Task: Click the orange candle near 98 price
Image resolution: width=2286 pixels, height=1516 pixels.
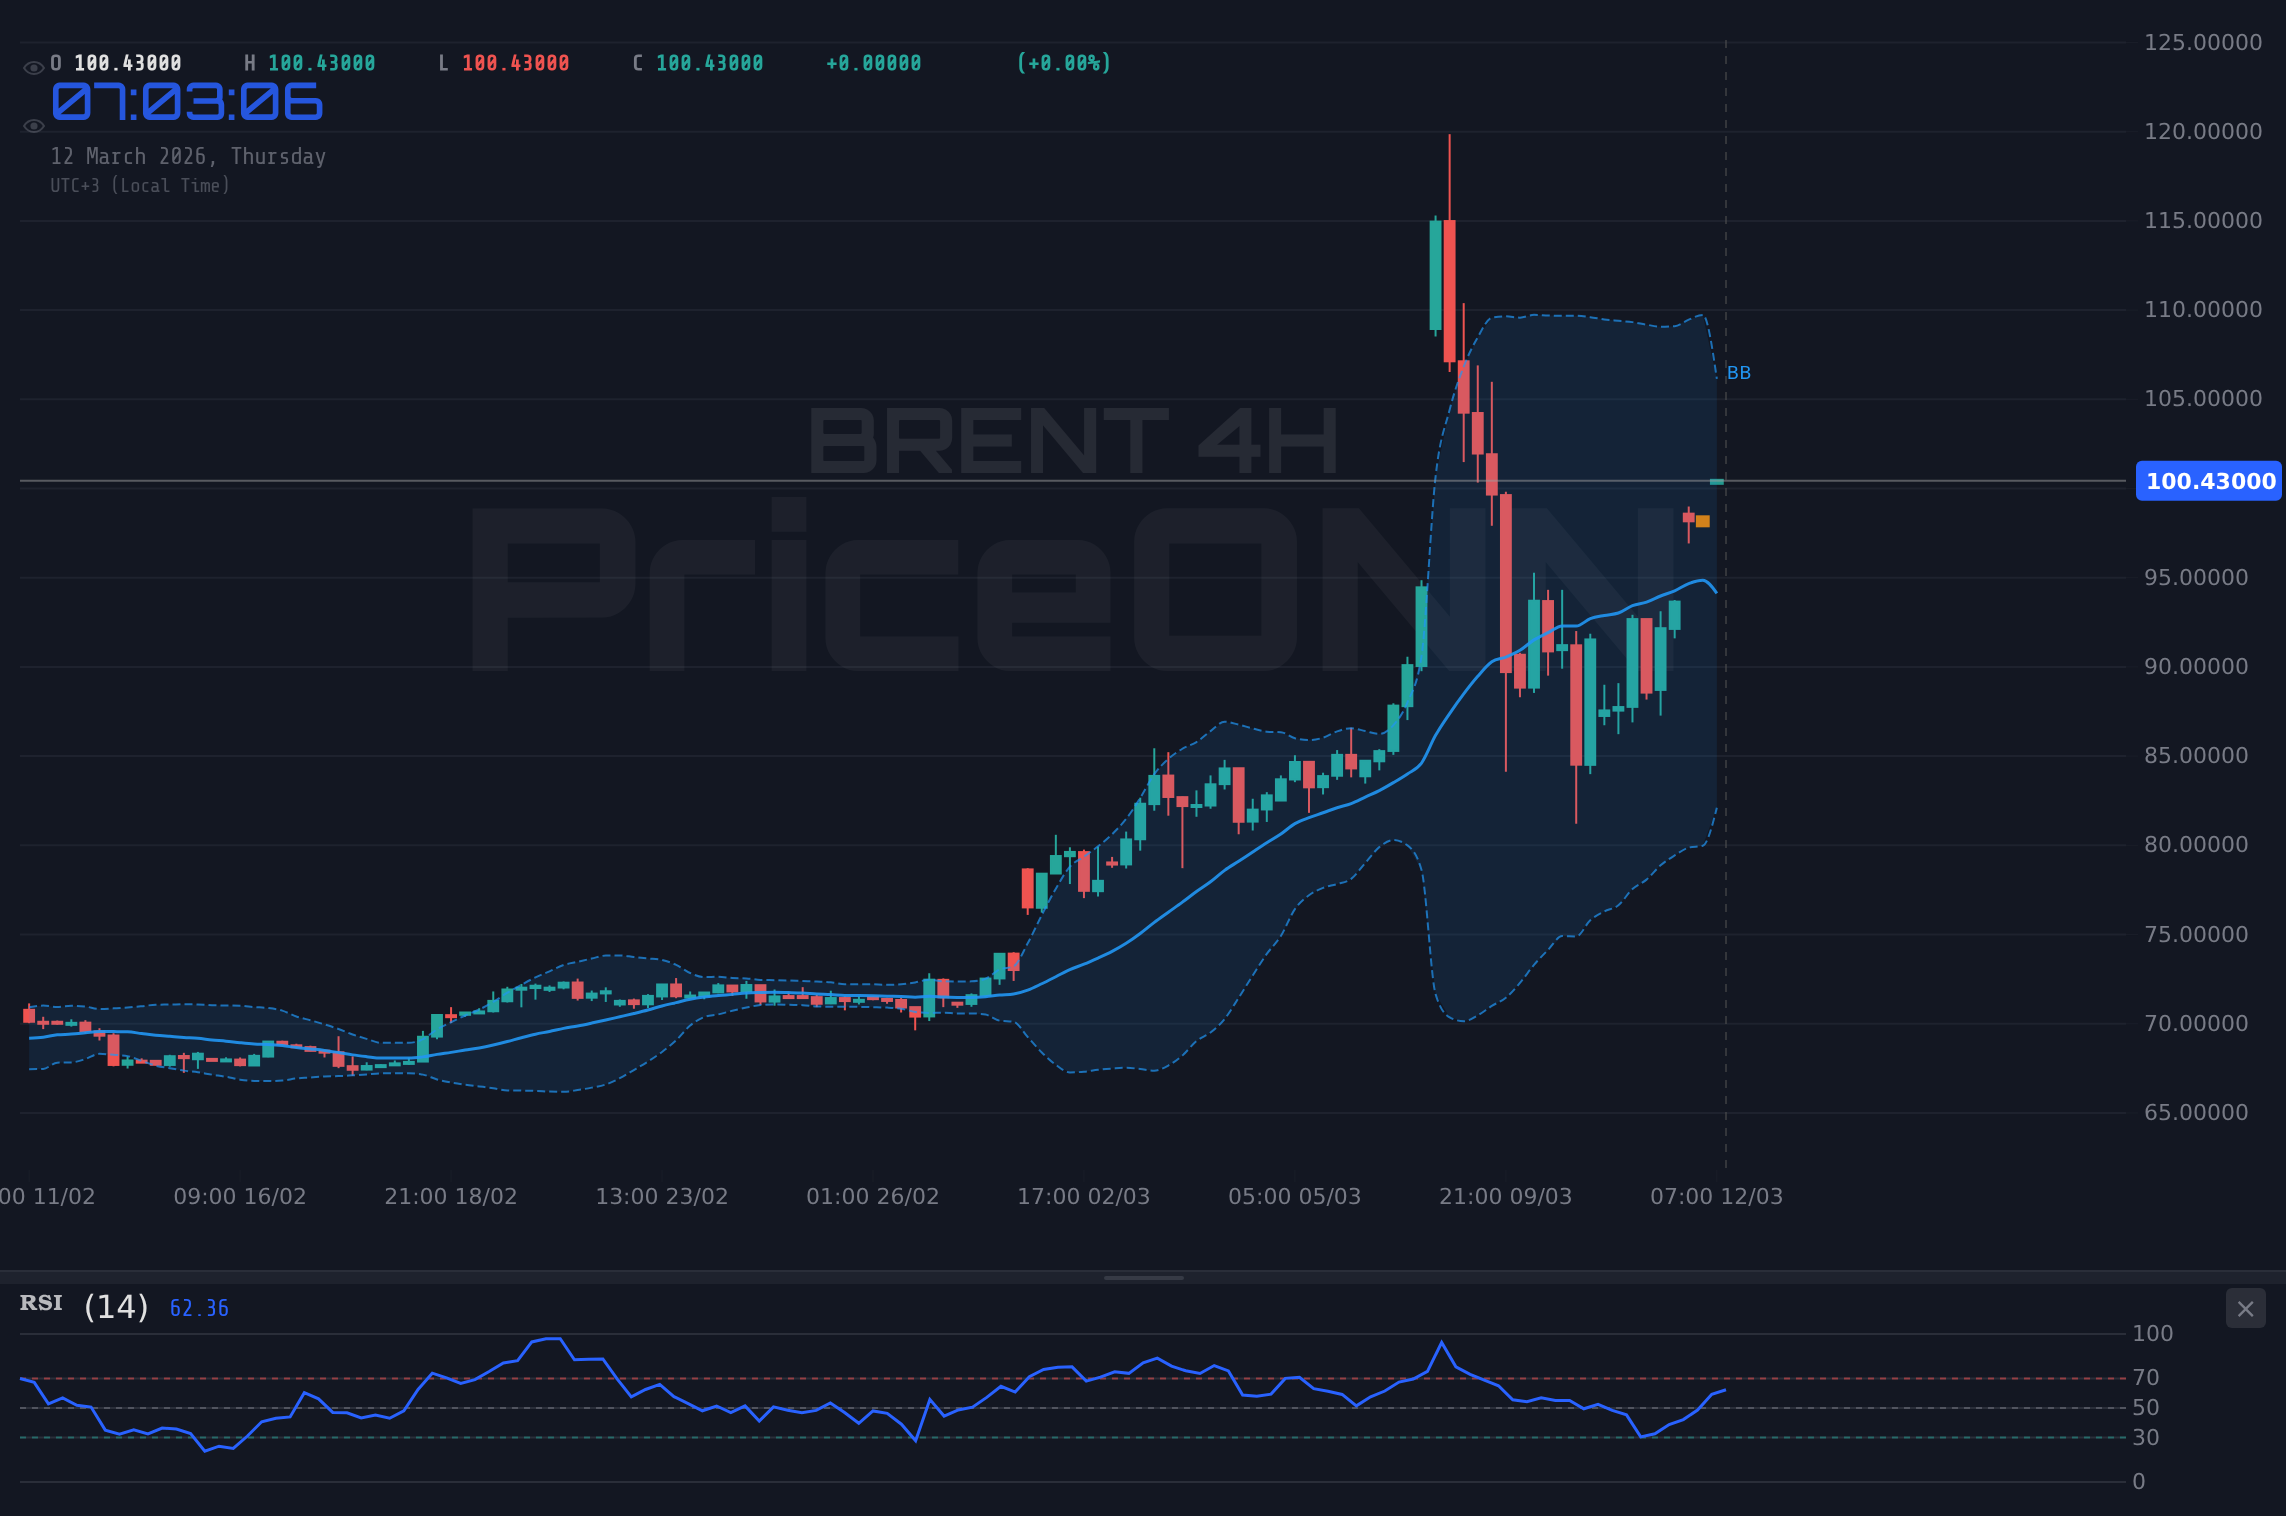Action: click(x=1703, y=521)
